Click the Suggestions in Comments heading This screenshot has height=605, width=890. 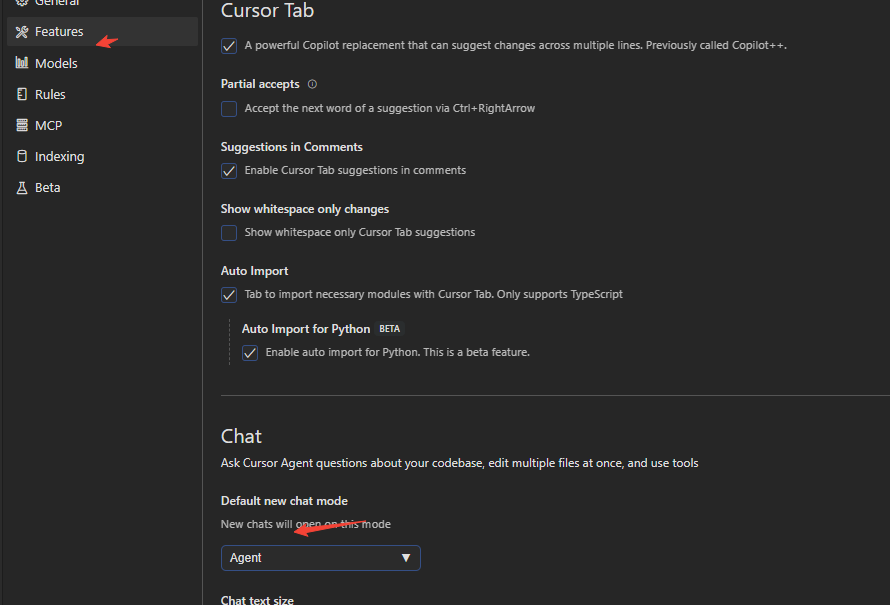coord(292,147)
